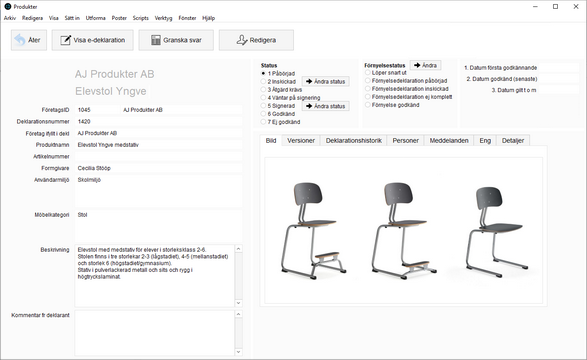Select status 3 Åtgärd krävs
587x360 pixels.
263,89
